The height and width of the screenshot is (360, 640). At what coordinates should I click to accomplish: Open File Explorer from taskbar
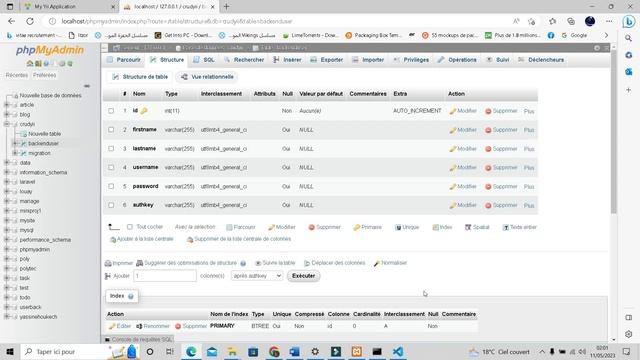pos(232,351)
